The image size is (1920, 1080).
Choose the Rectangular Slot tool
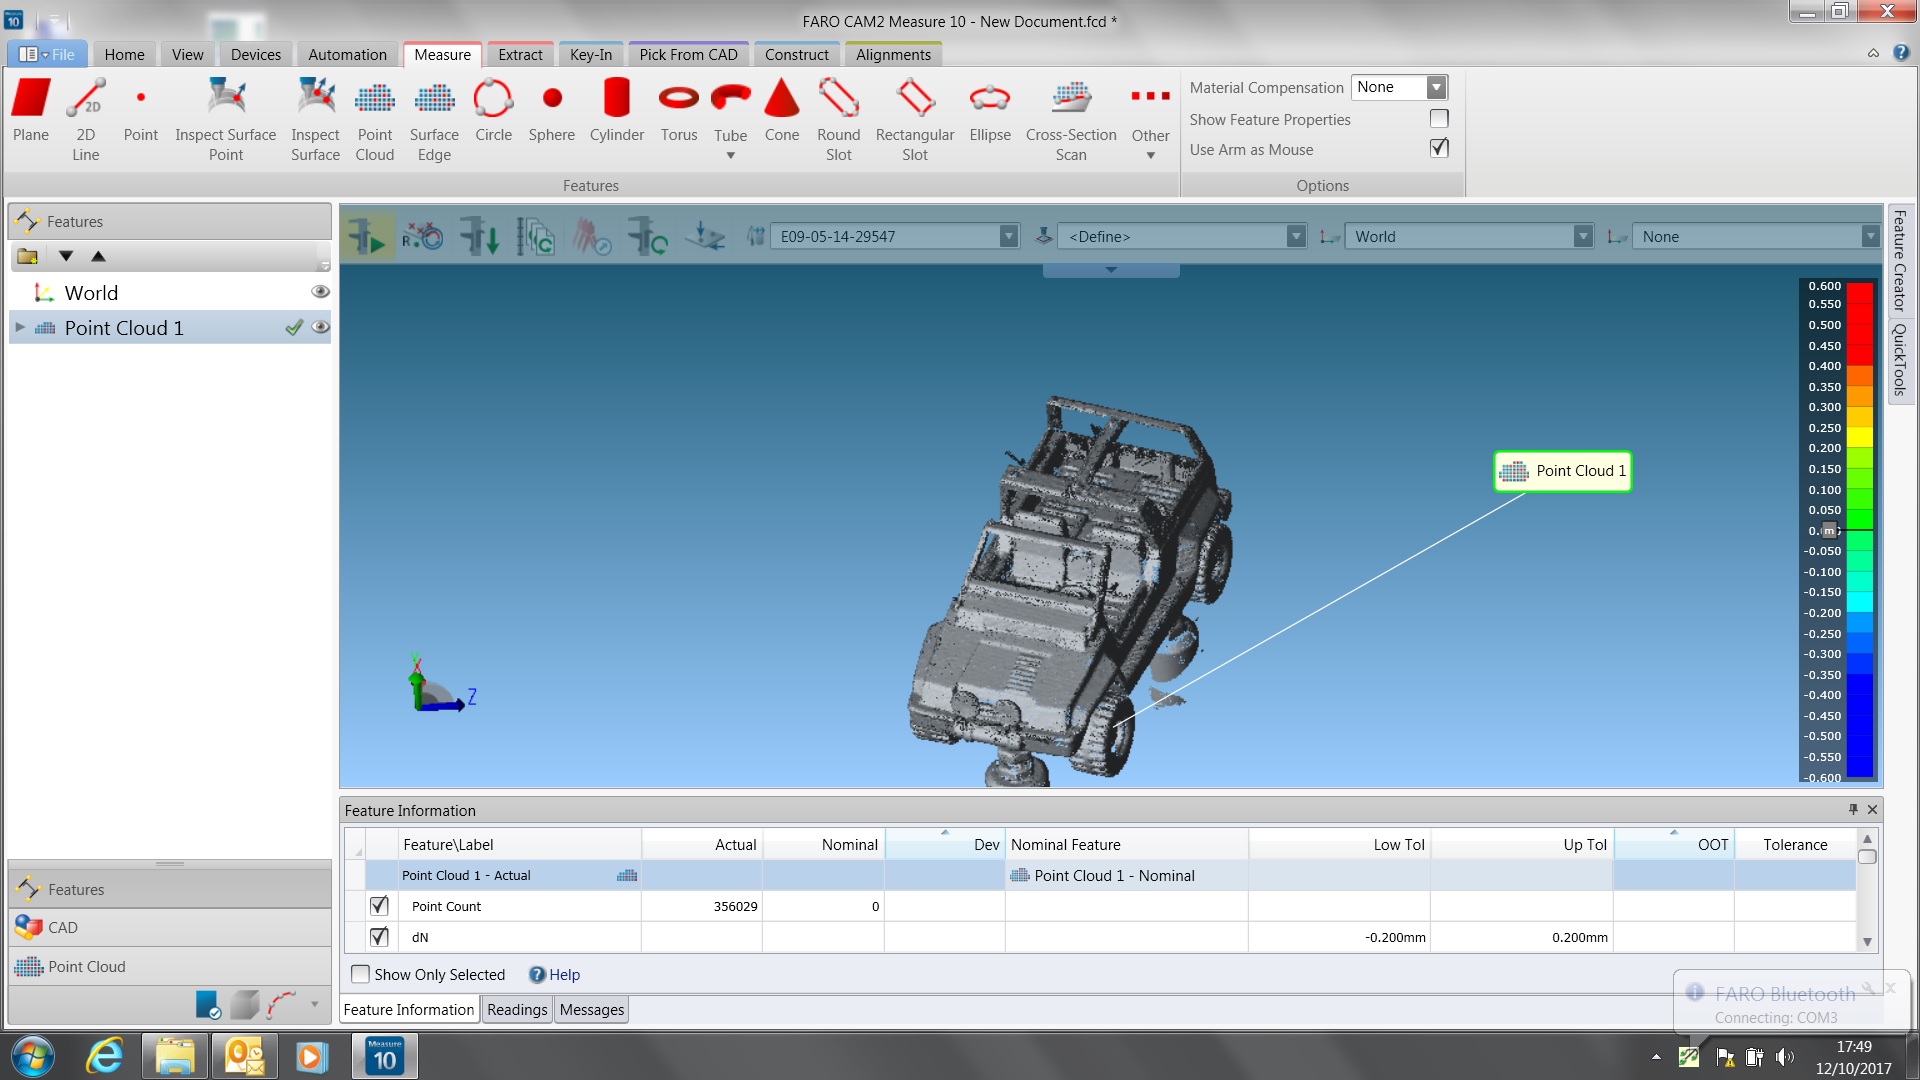coord(915,120)
